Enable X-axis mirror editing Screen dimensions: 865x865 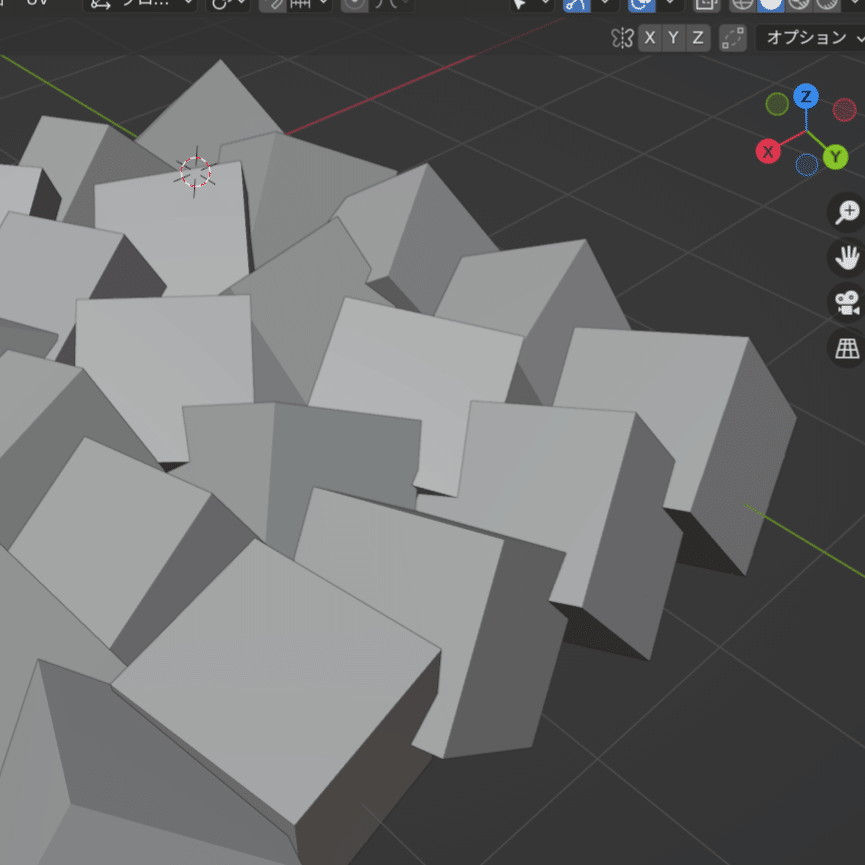648,38
